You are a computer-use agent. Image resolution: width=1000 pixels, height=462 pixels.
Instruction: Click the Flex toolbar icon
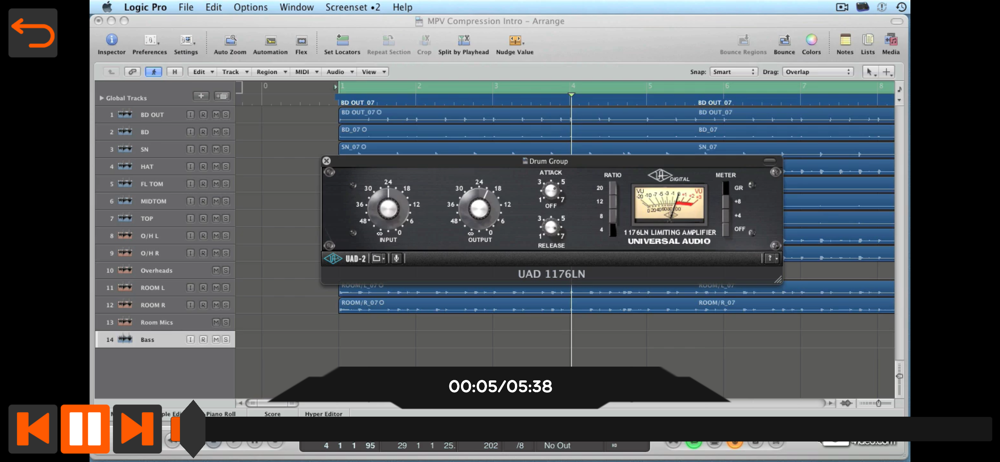coord(301,44)
